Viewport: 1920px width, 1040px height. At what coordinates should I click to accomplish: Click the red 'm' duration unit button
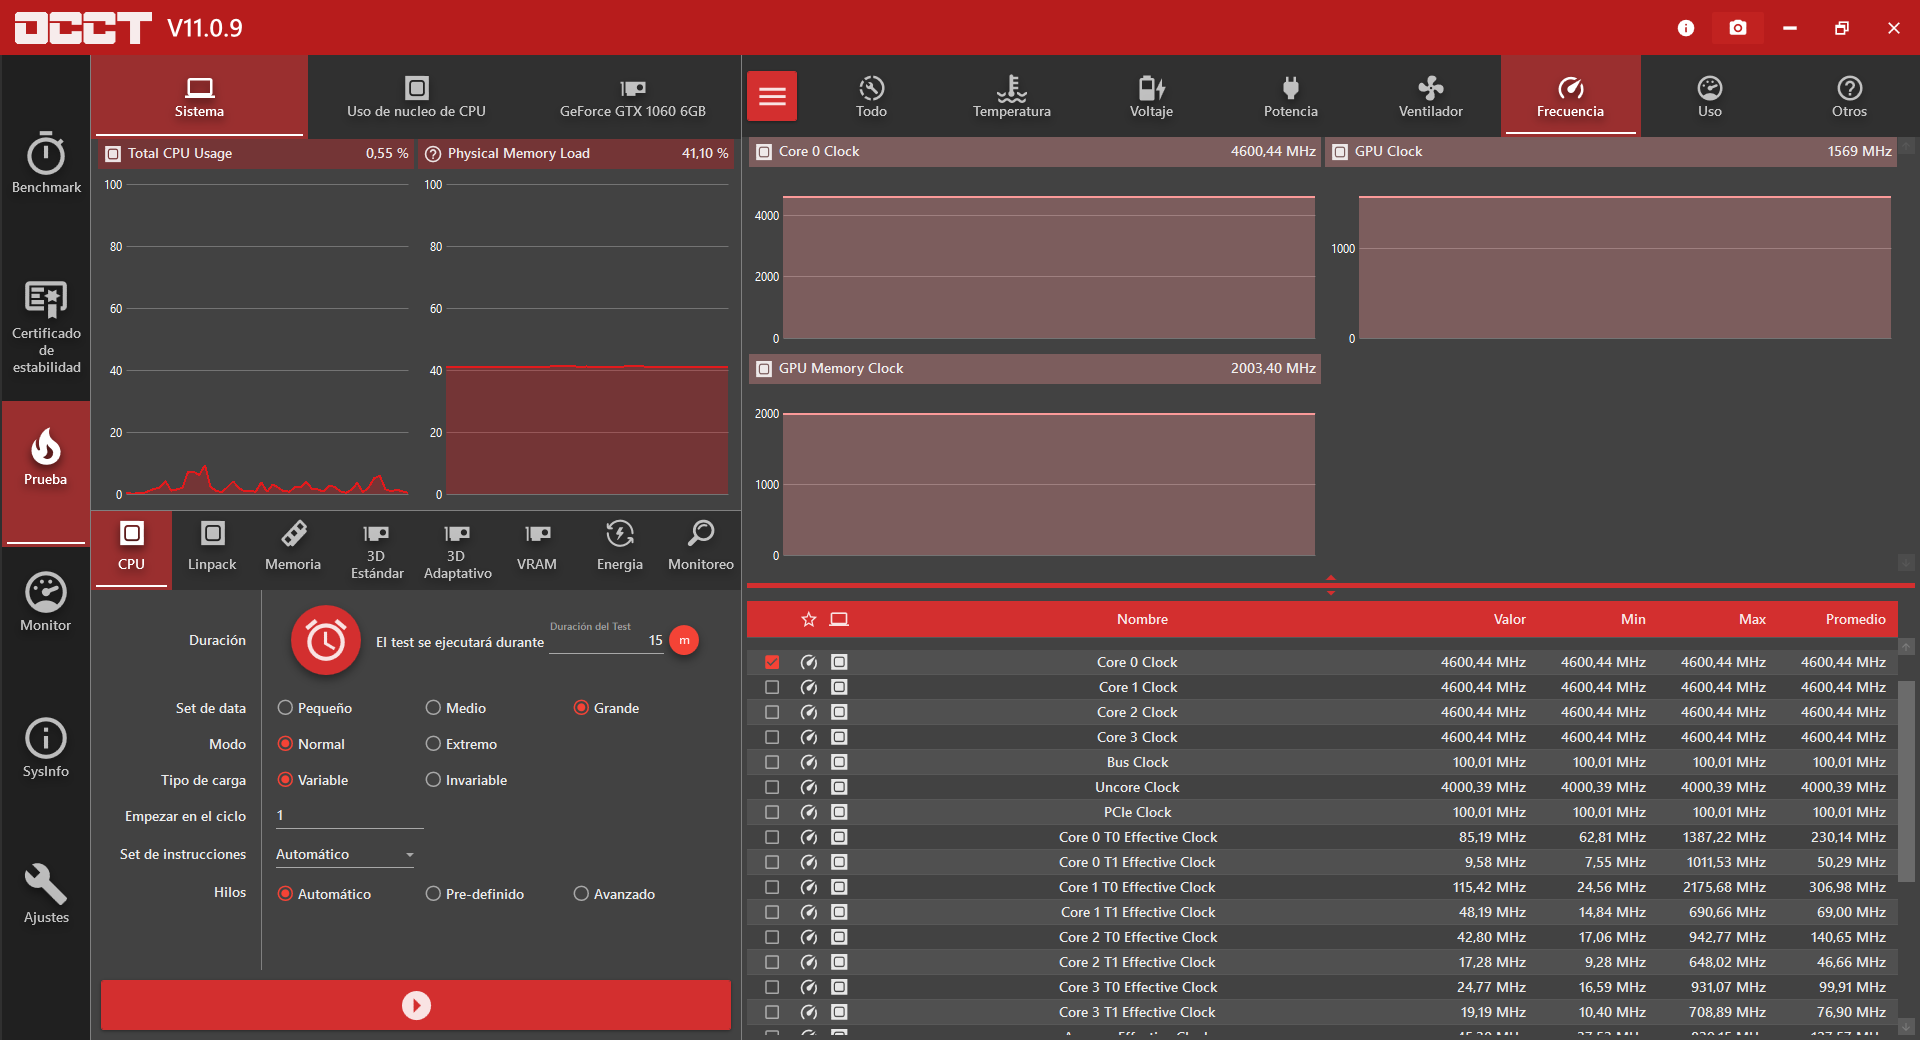coord(684,640)
